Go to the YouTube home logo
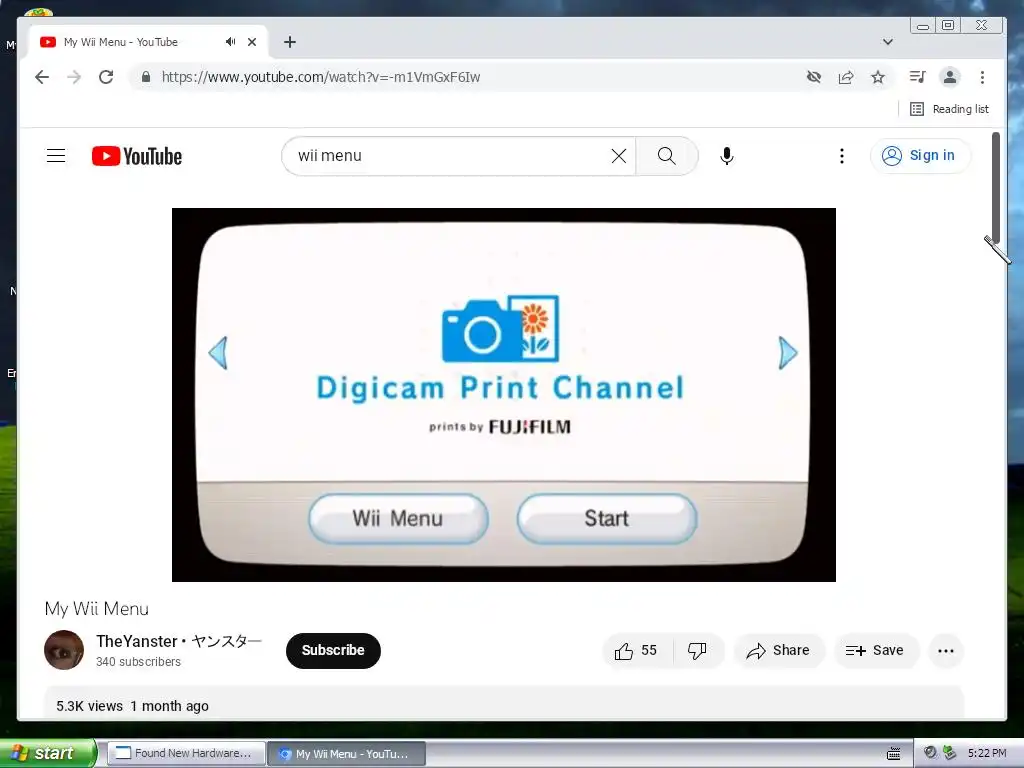Image resolution: width=1024 pixels, height=768 pixels. [x=137, y=156]
